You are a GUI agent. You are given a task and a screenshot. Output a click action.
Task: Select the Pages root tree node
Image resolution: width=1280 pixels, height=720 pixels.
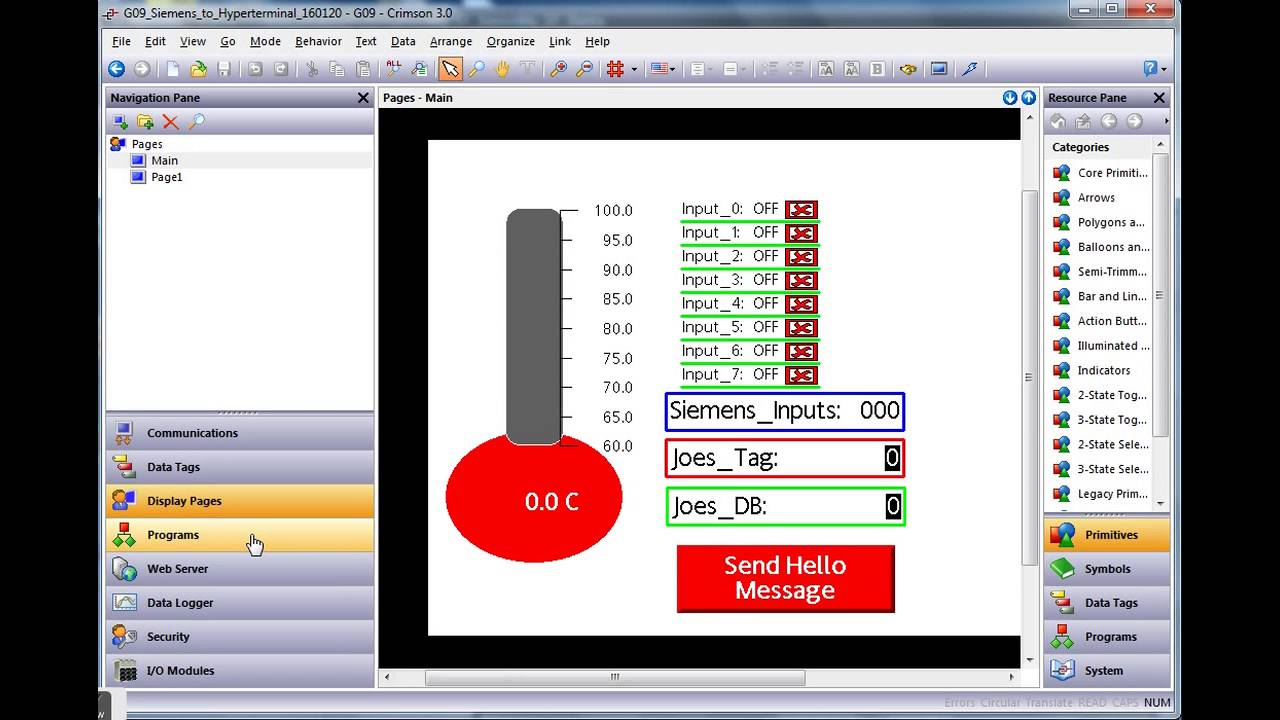click(x=146, y=144)
